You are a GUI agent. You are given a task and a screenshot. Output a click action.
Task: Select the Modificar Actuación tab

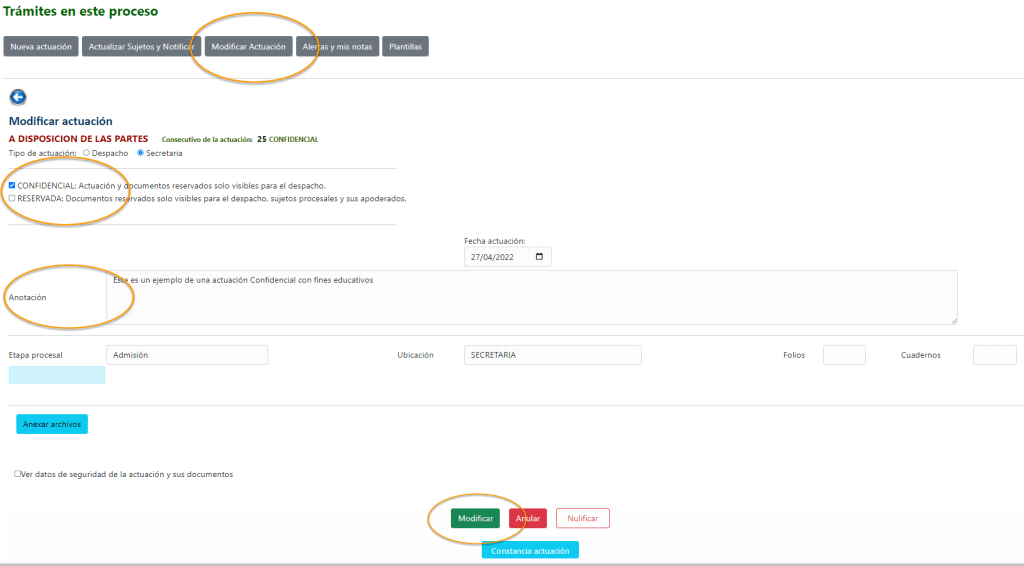pyautogui.click(x=249, y=47)
